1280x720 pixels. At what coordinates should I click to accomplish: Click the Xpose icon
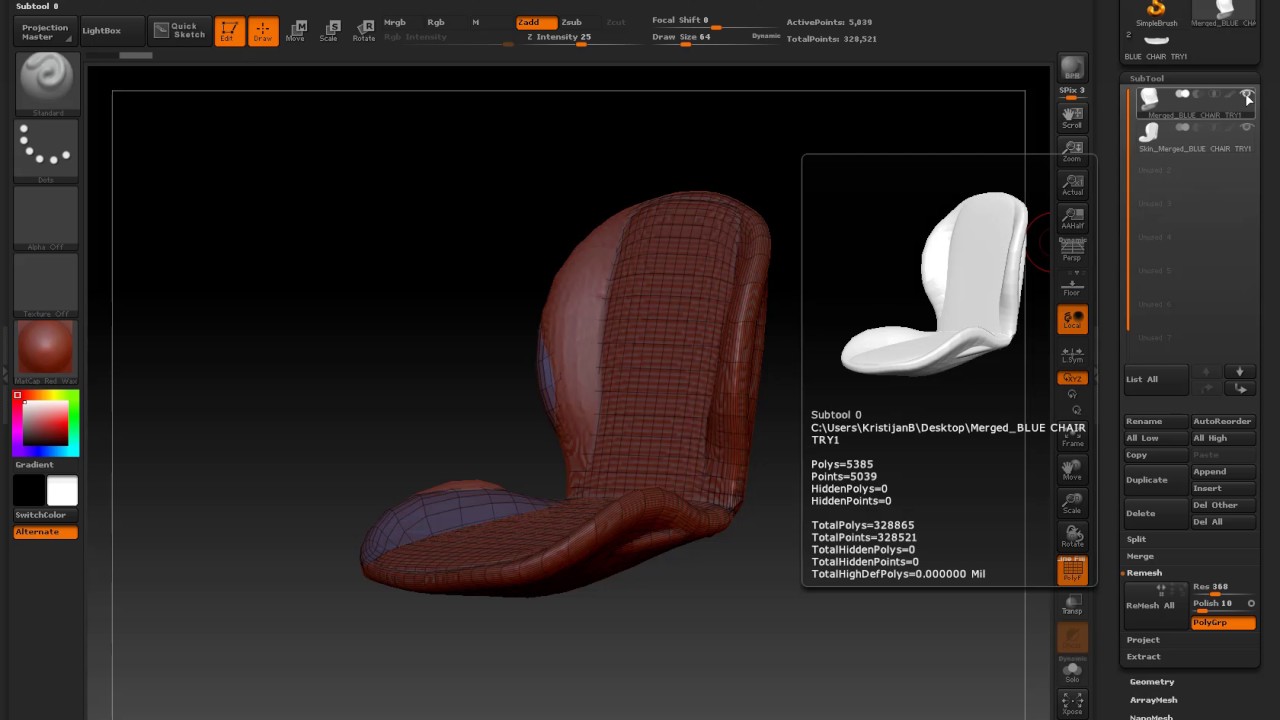click(1072, 704)
